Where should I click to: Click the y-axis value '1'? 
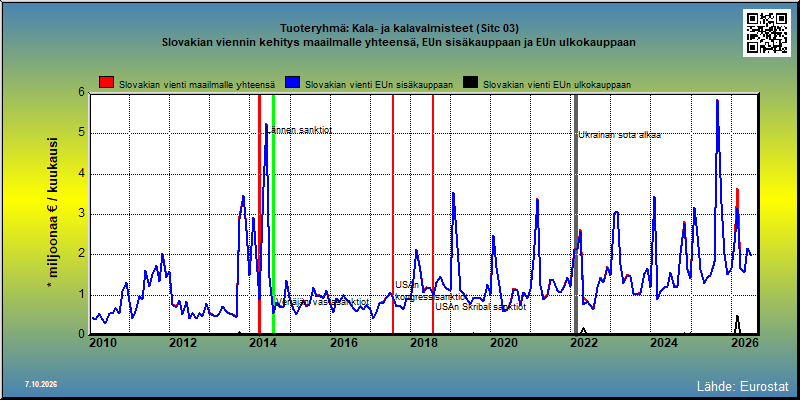pos(81,295)
